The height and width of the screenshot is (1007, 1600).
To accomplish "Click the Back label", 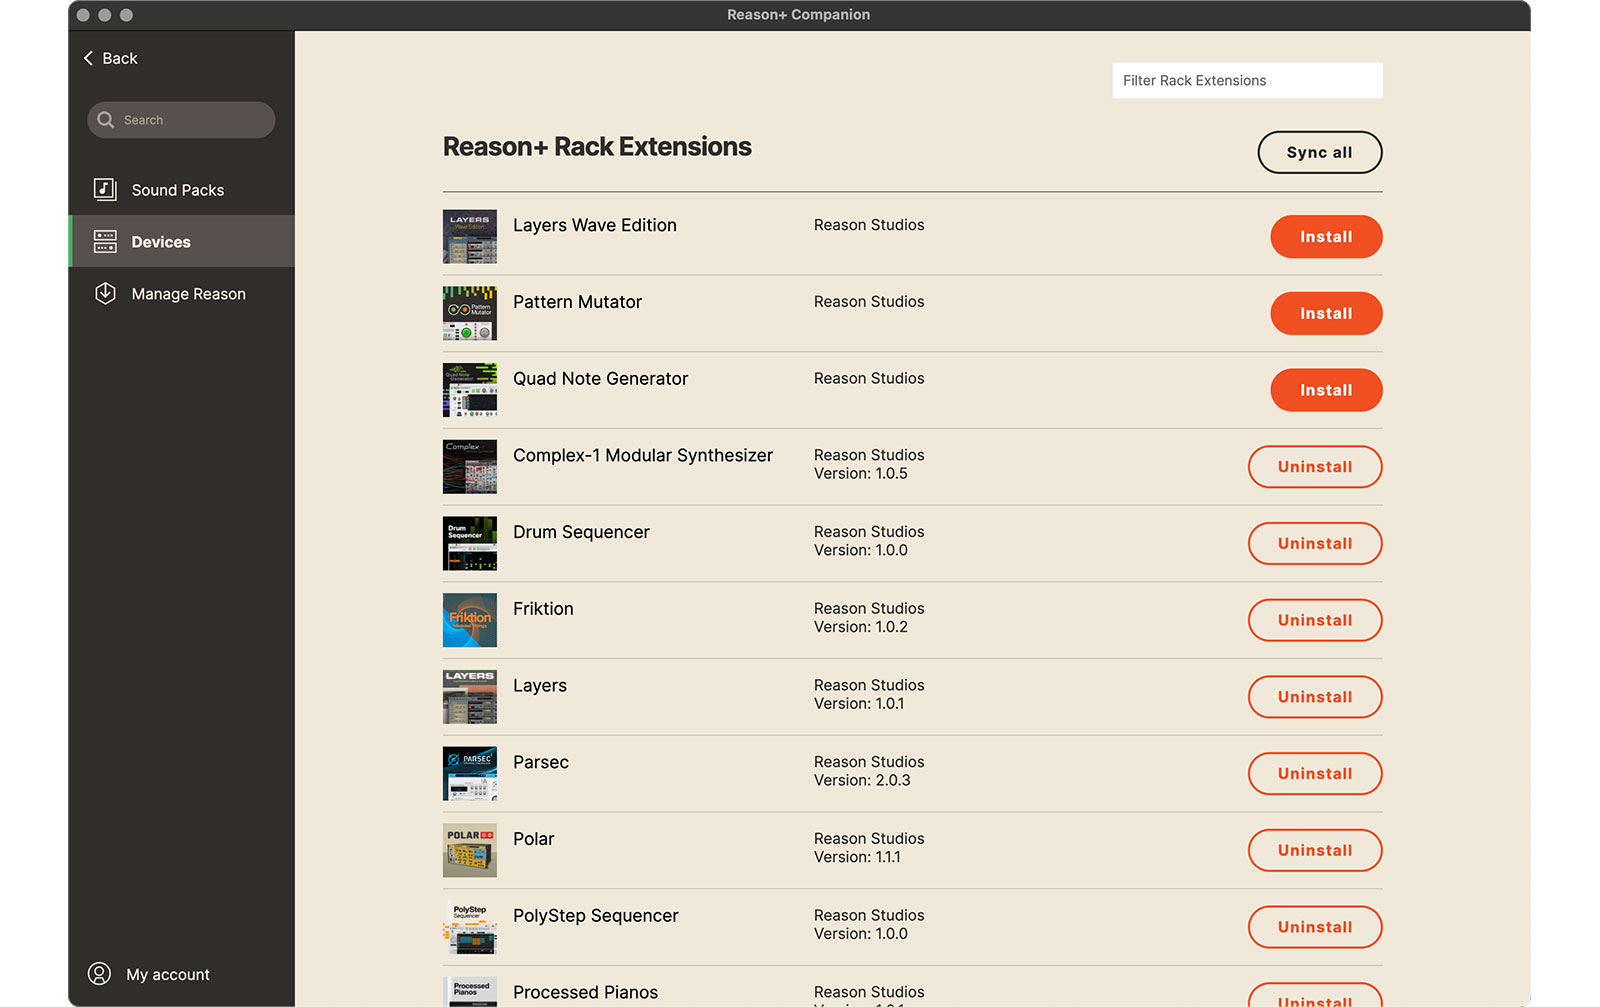I will (x=120, y=58).
